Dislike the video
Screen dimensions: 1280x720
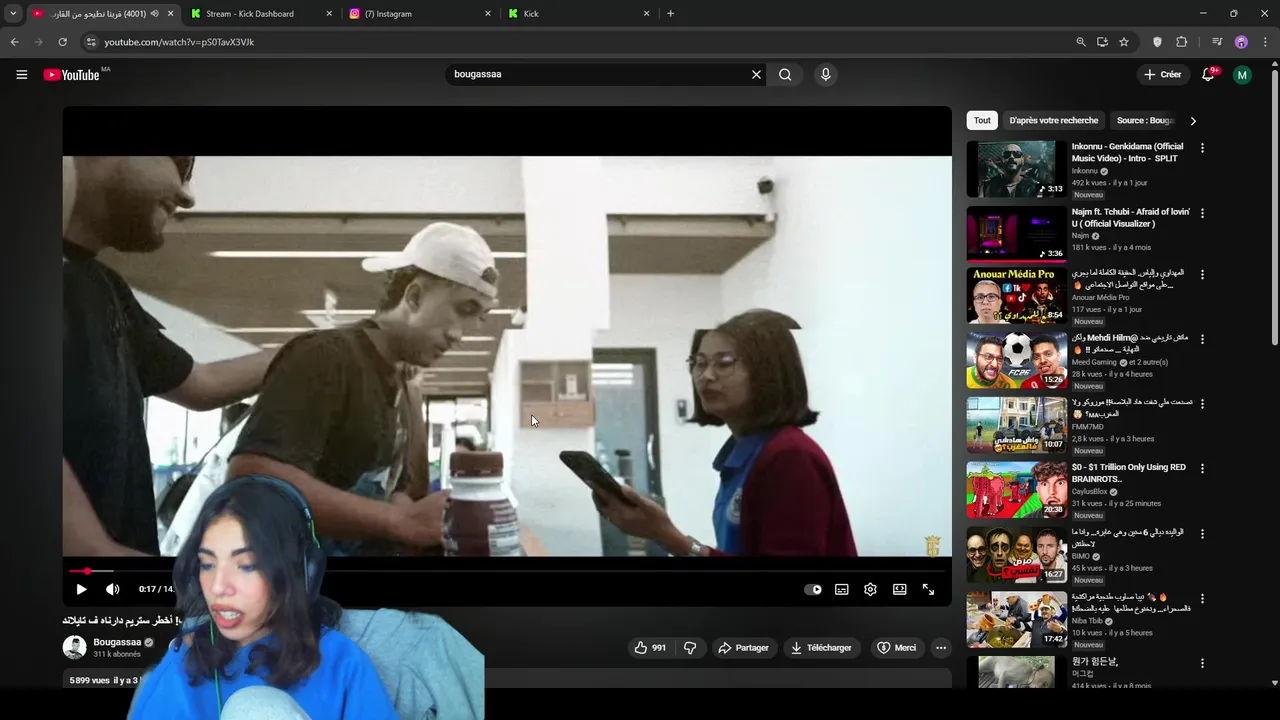690,648
